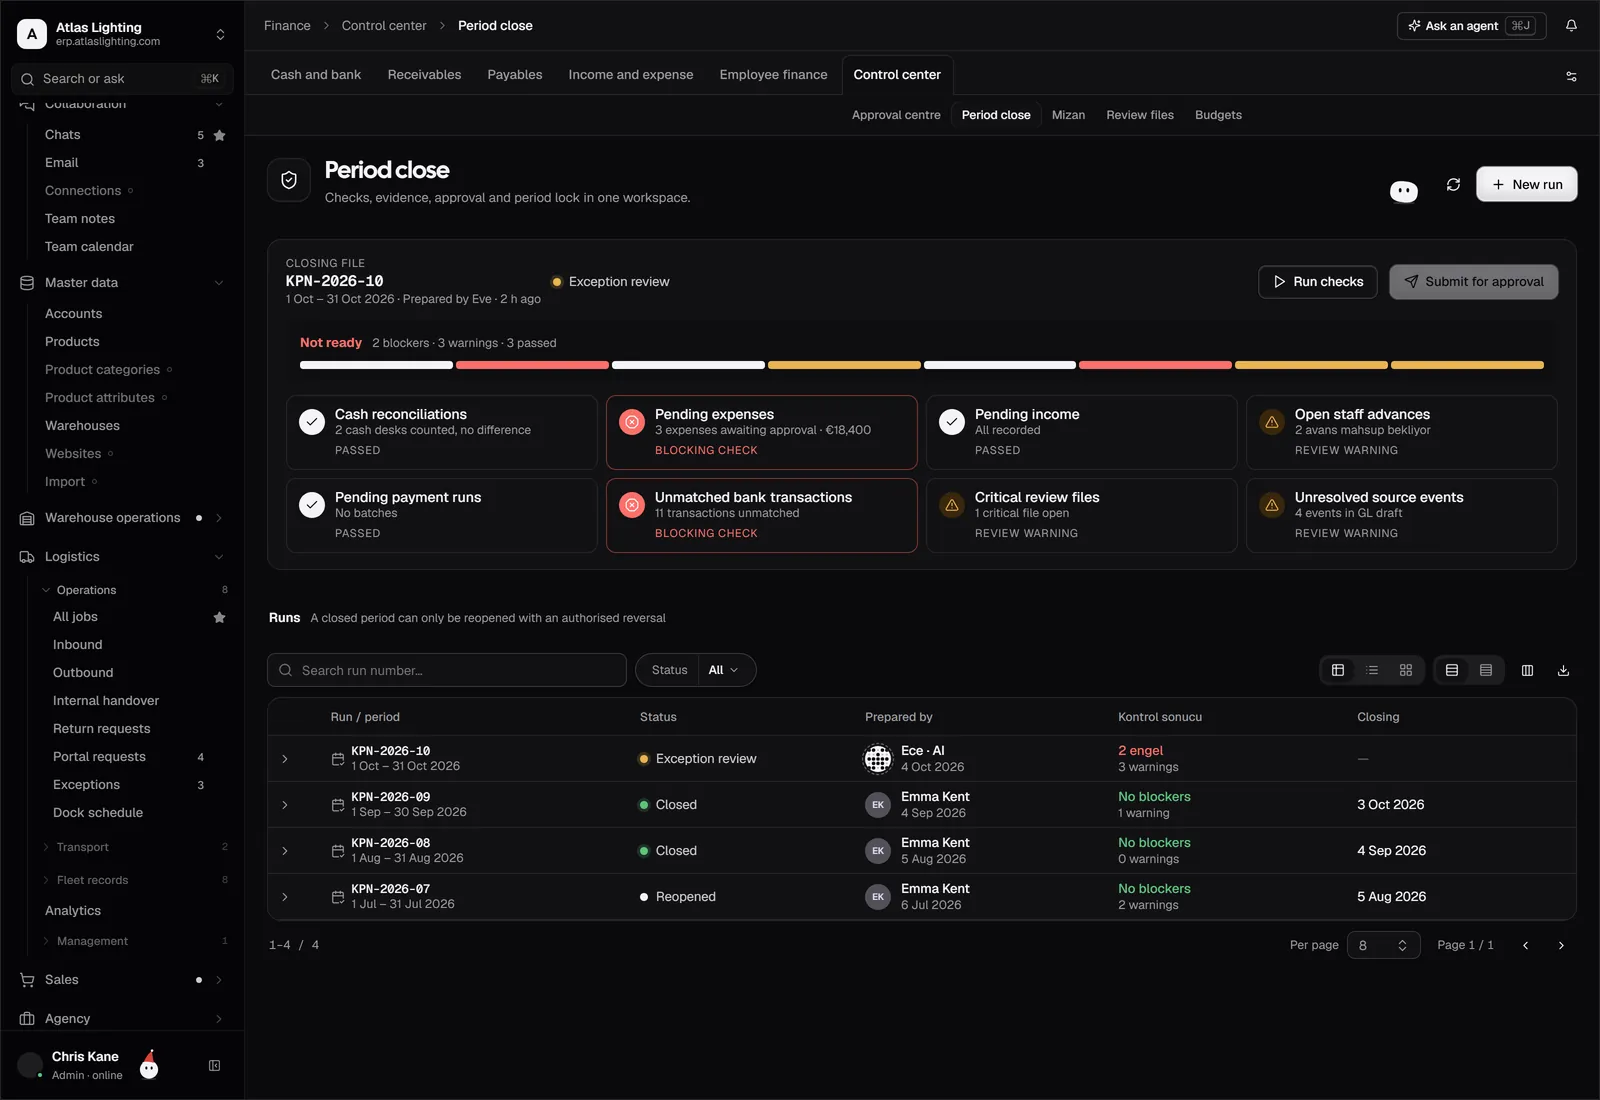The width and height of the screenshot is (1600, 1100).
Task: Open the Status All filter dropdown
Action: pos(696,670)
